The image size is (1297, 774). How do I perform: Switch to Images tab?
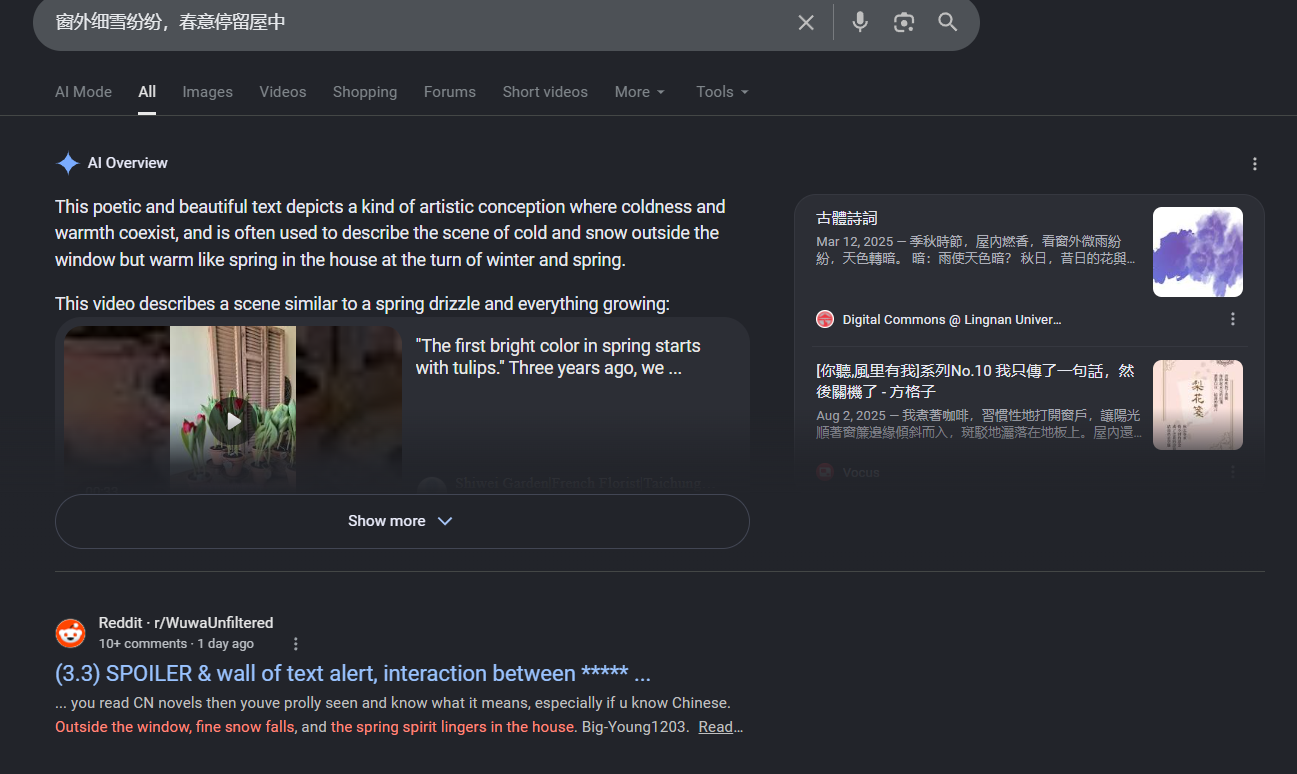tap(207, 92)
